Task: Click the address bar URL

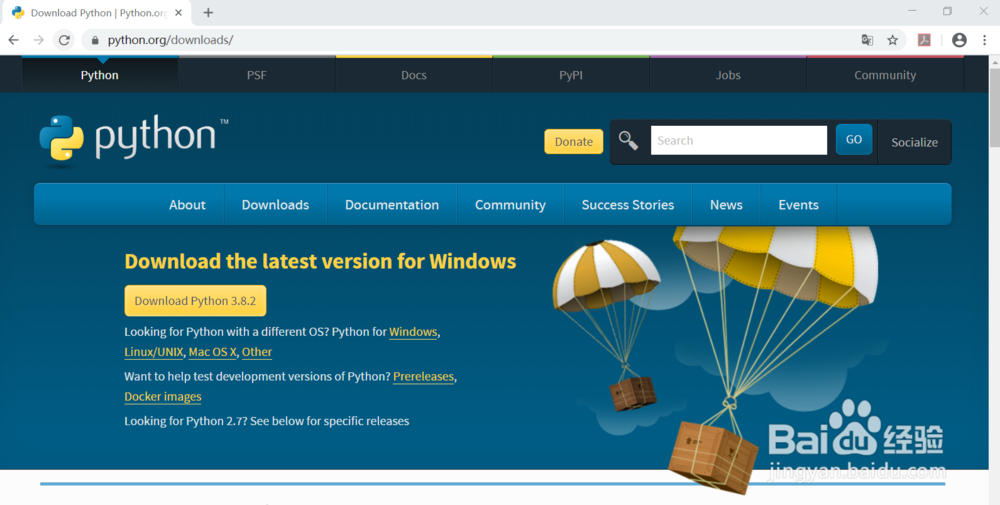Action: (x=170, y=40)
